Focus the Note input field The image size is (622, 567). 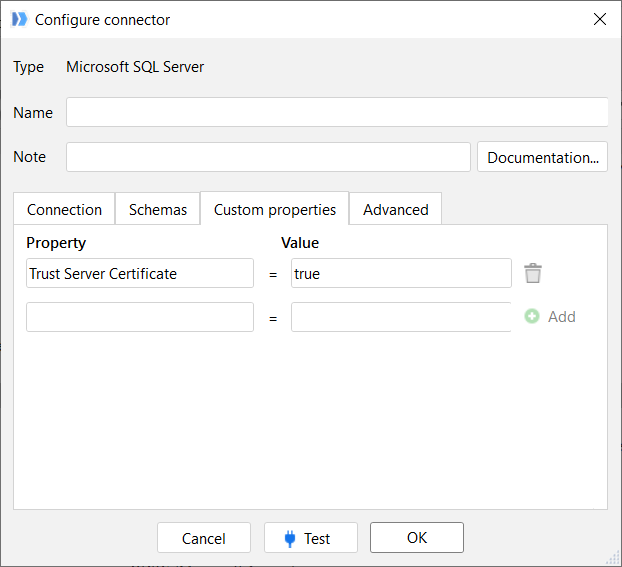click(268, 157)
